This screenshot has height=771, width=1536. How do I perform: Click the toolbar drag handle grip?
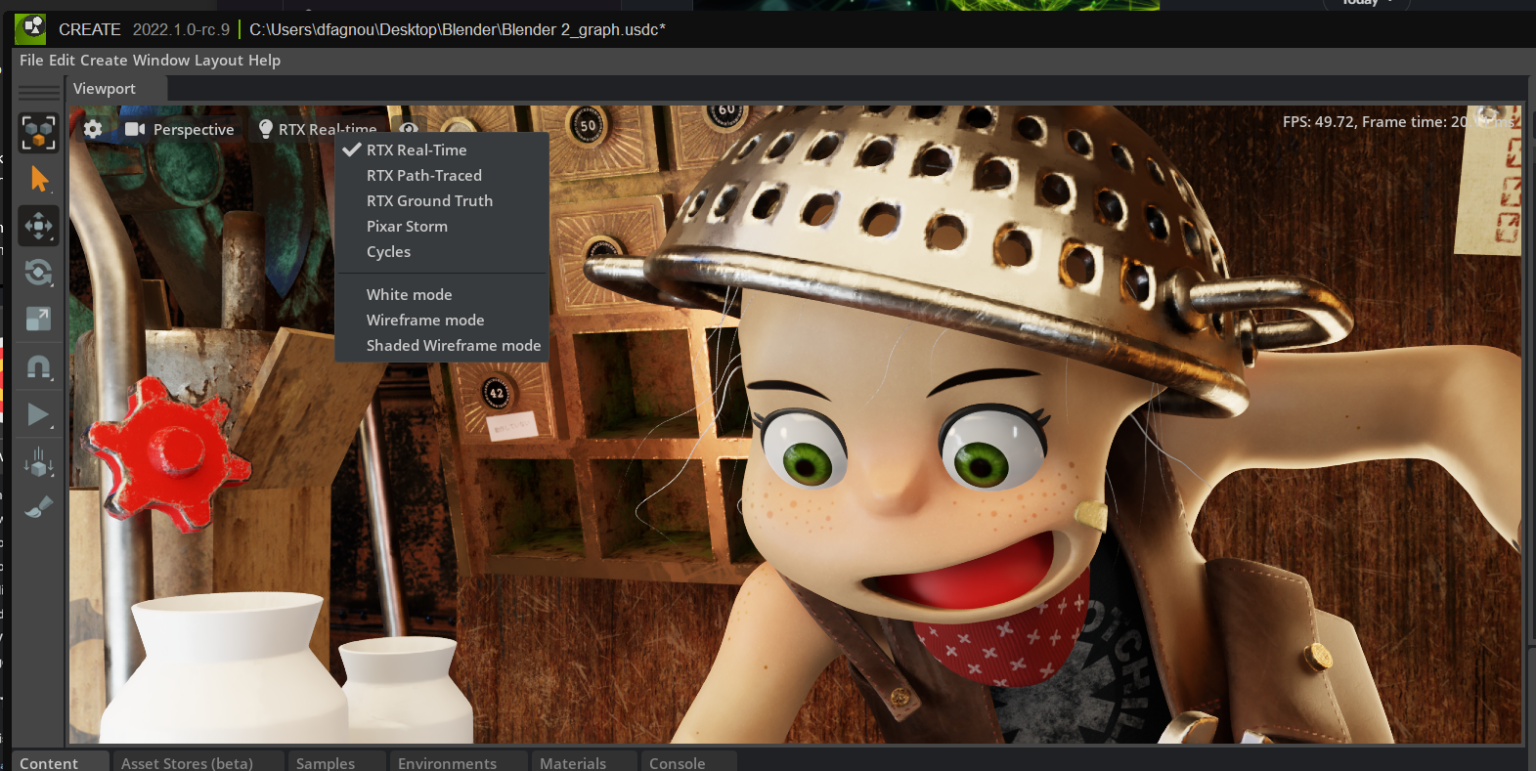39,92
